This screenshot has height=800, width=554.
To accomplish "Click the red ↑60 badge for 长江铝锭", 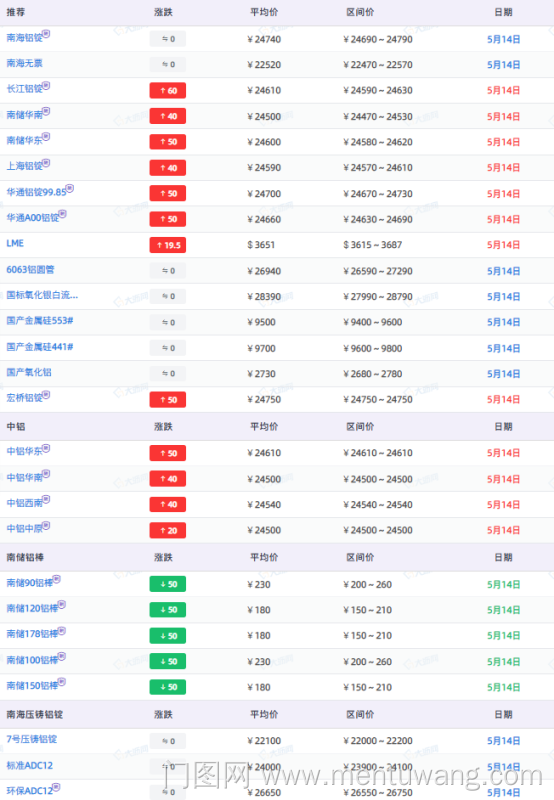I will point(168,91).
